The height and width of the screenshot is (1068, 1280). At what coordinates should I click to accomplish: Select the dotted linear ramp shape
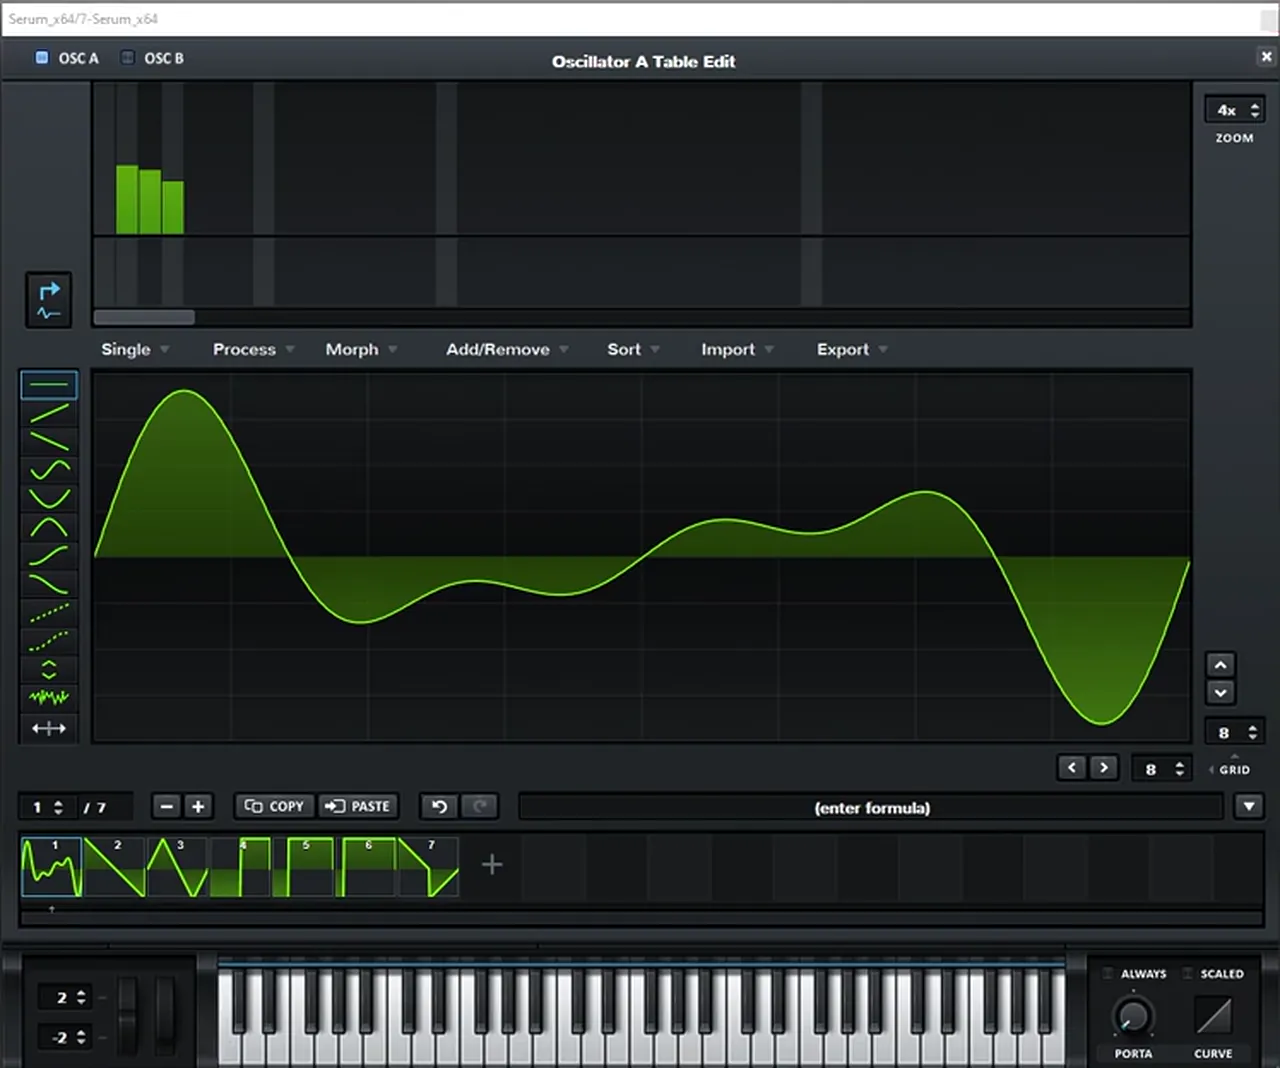(x=49, y=613)
